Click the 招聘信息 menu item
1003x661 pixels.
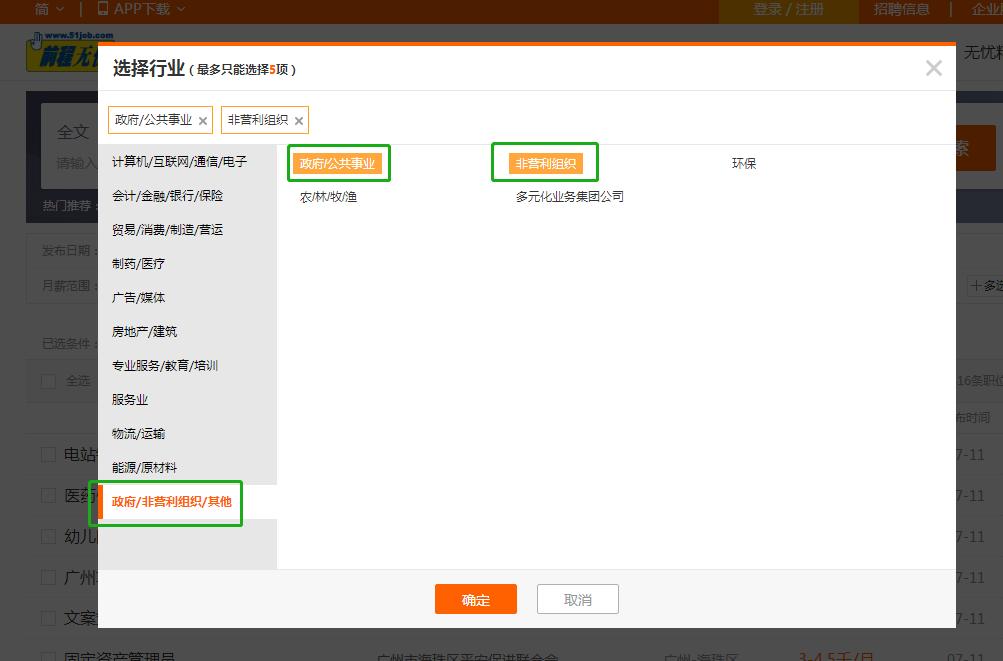(x=901, y=10)
